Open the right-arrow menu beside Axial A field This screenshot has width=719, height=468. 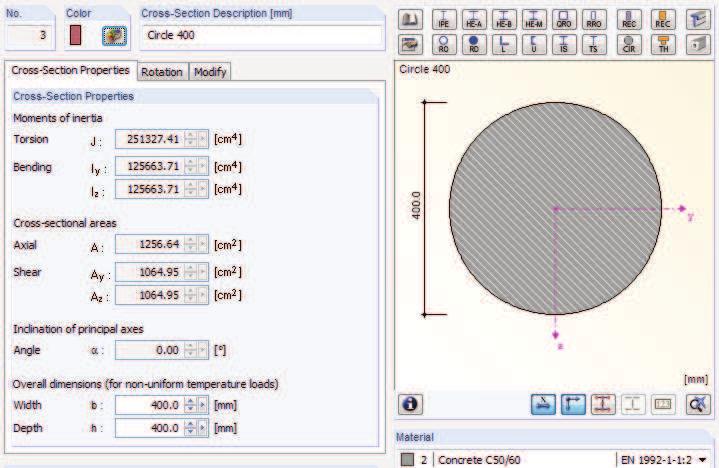point(202,244)
